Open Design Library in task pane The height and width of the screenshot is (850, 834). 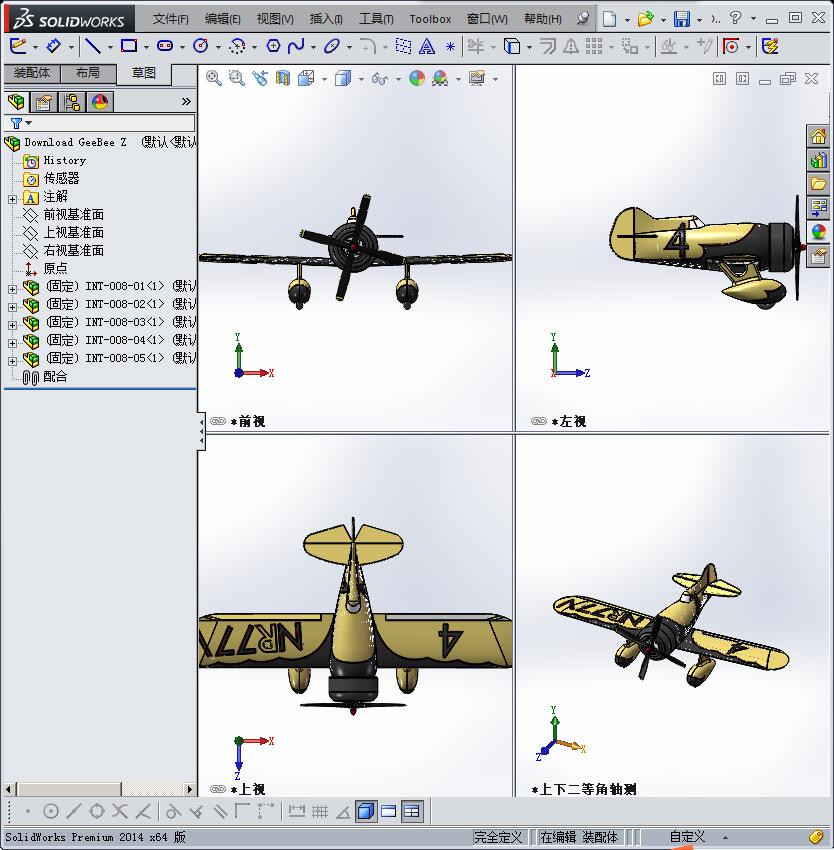818,160
